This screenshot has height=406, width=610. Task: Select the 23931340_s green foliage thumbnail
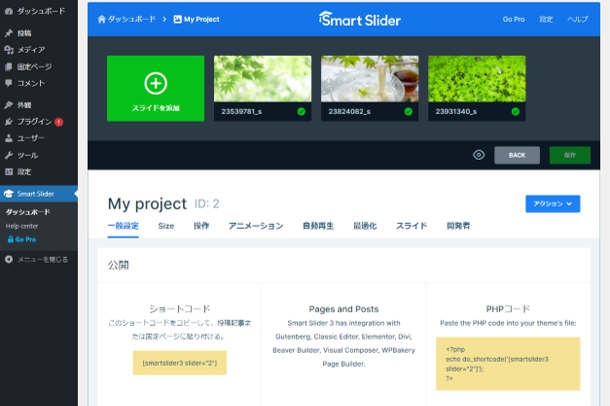click(477, 79)
